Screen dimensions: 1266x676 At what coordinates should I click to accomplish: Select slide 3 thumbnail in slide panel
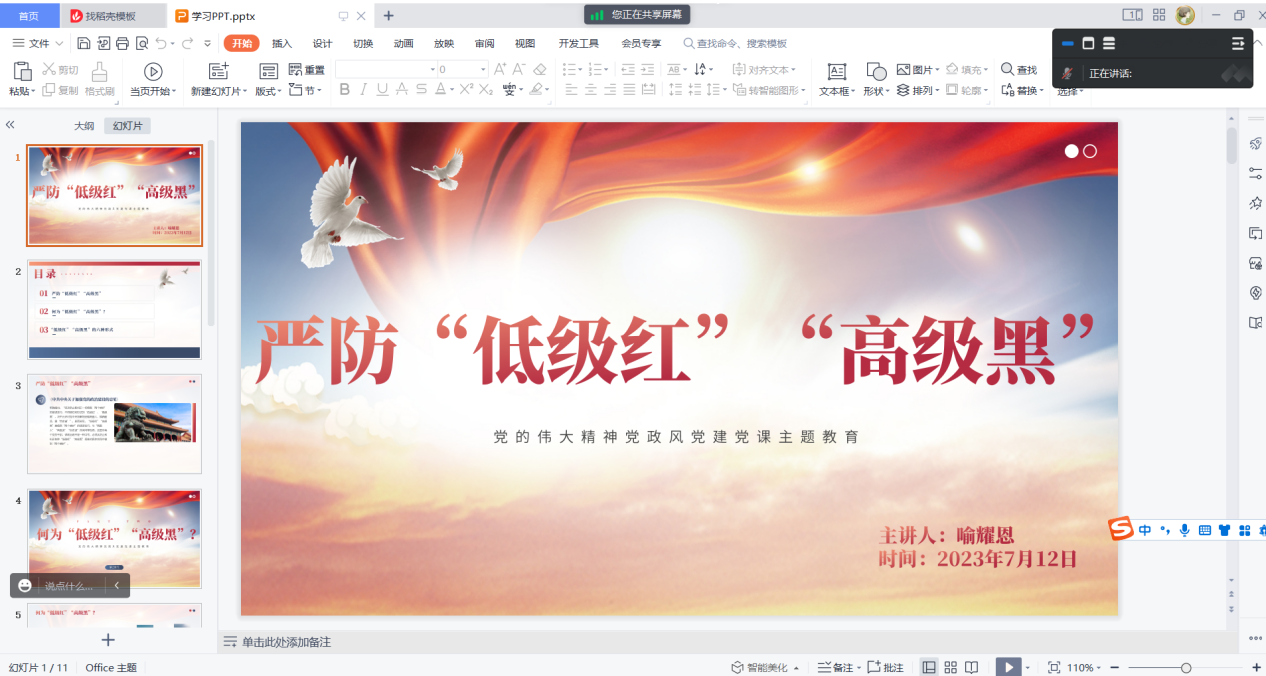(114, 423)
